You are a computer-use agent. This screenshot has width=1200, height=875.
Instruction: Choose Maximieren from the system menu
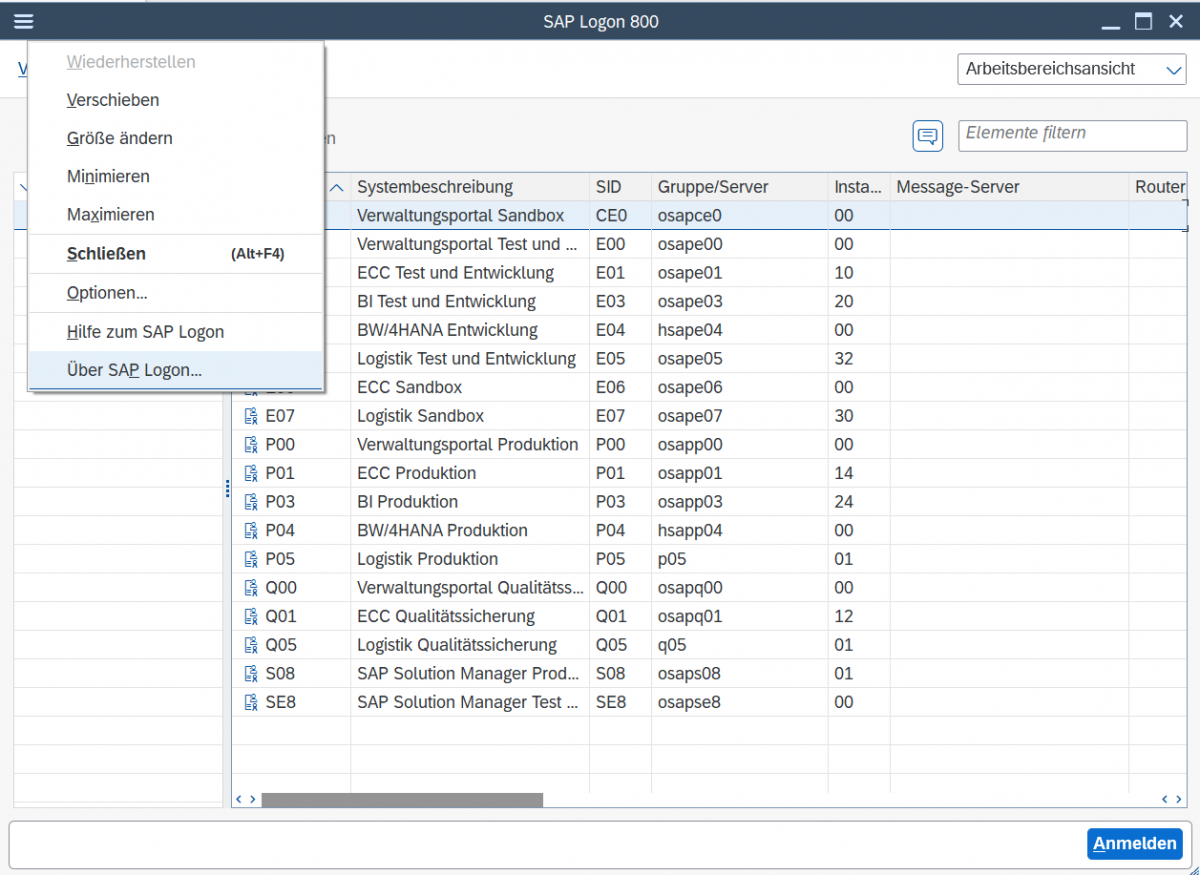coord(110,215)
